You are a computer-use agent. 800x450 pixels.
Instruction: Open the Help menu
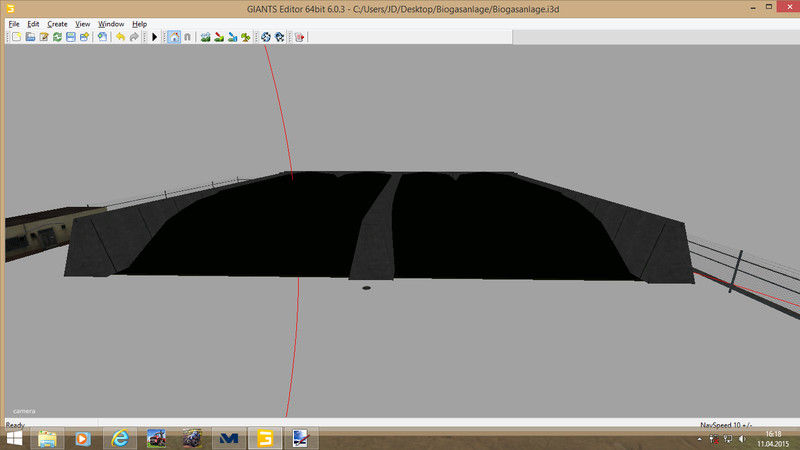[x=139, y=23]
